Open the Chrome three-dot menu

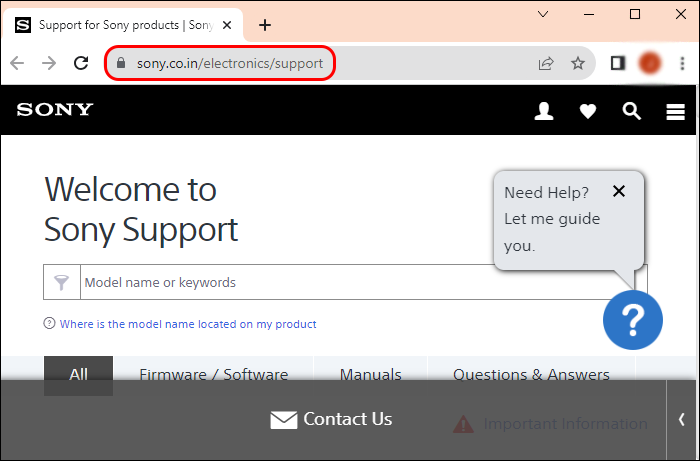(682, 63)
